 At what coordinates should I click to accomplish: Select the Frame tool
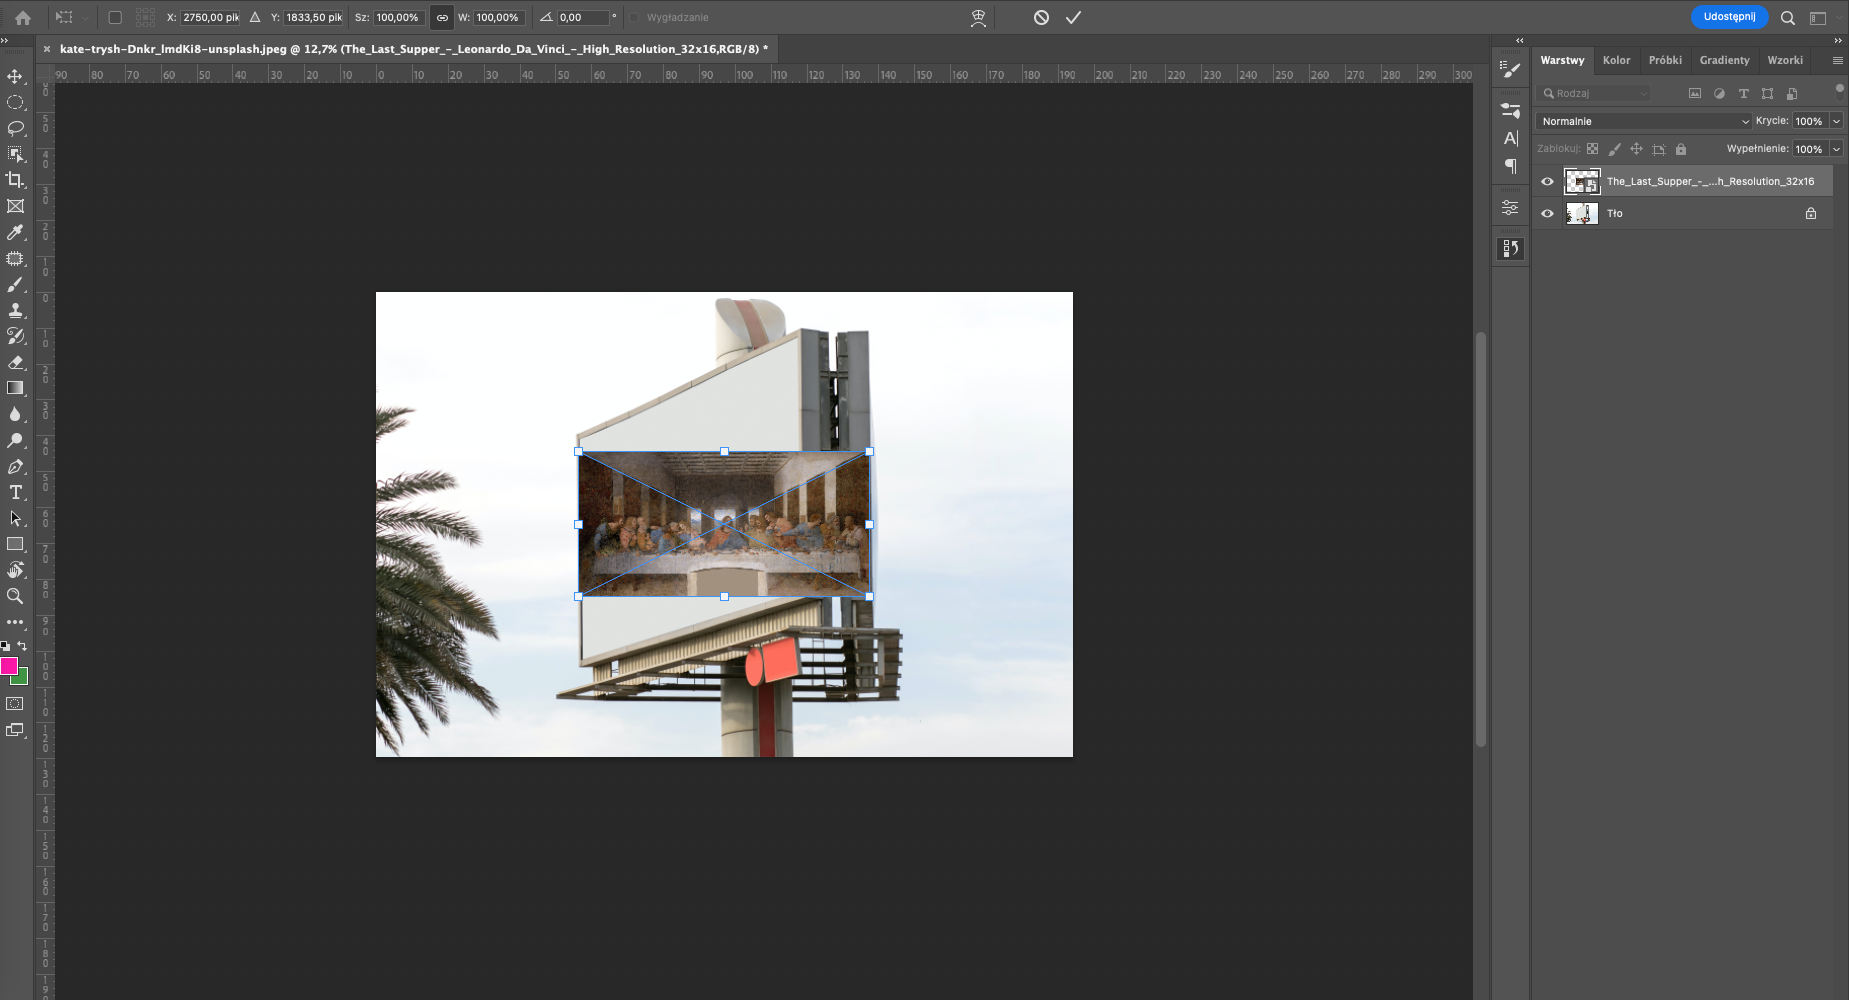15,206
